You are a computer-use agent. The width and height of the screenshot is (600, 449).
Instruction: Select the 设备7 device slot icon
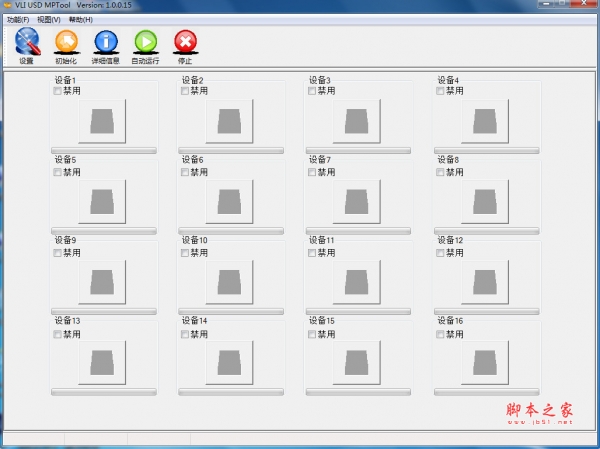point(357,202)
